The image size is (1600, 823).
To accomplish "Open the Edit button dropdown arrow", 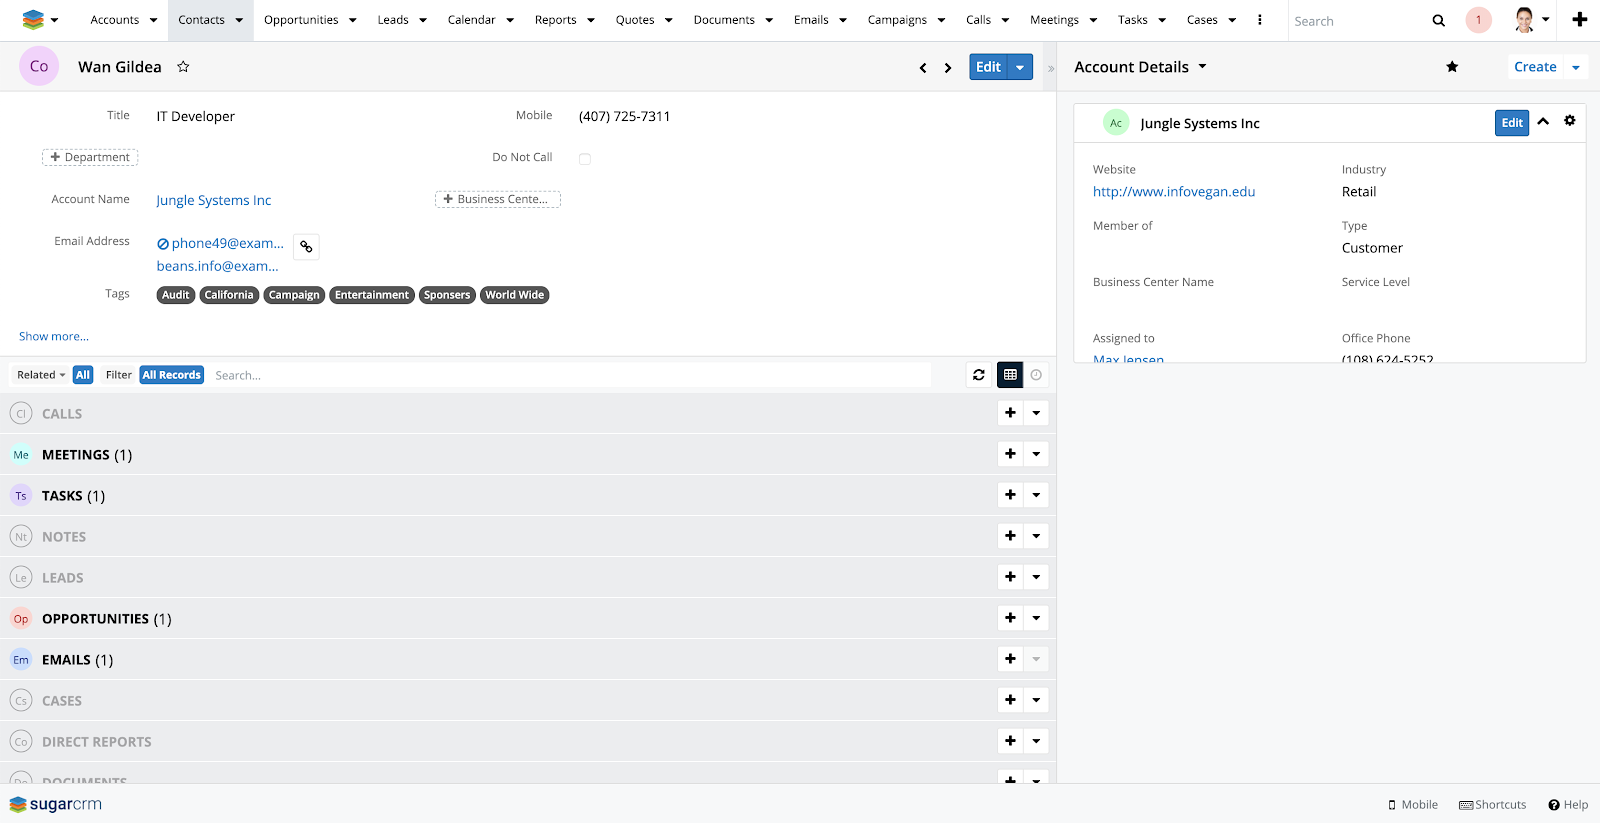I will (x=1020, y=67).
